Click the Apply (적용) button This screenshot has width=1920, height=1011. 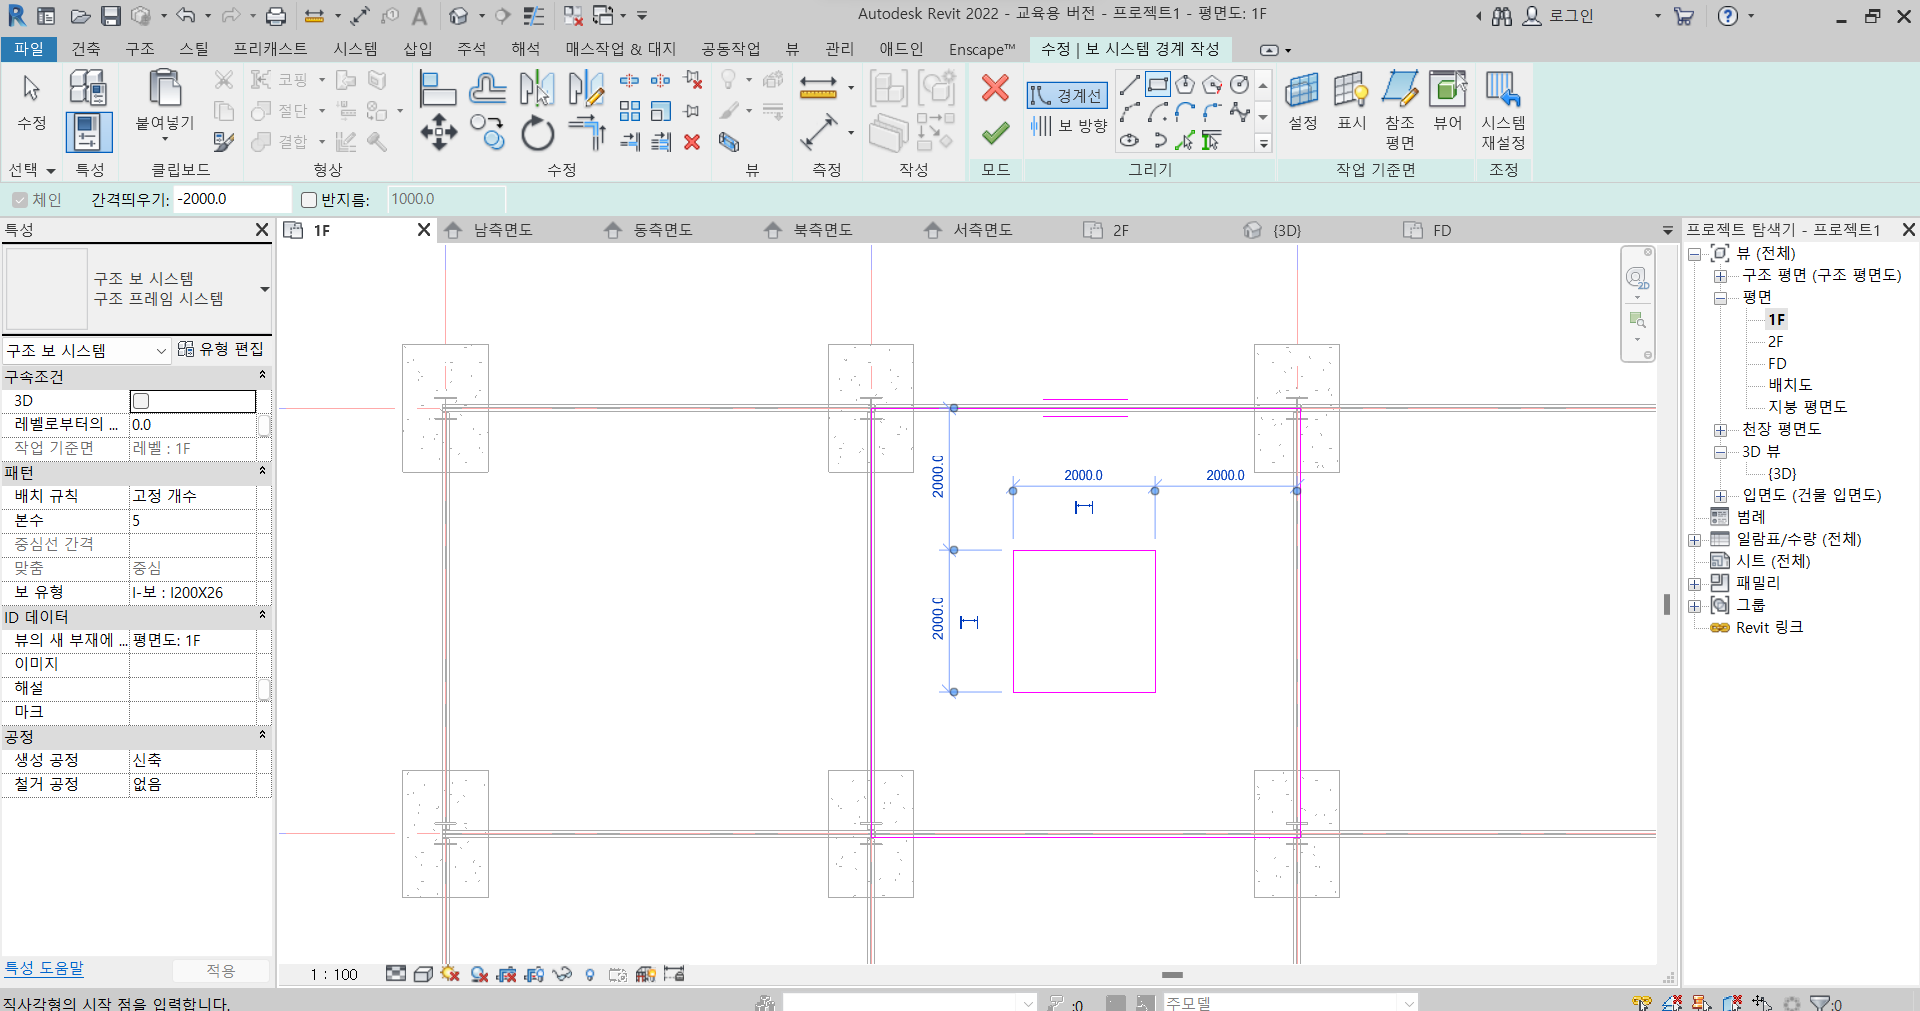point(221,970)
